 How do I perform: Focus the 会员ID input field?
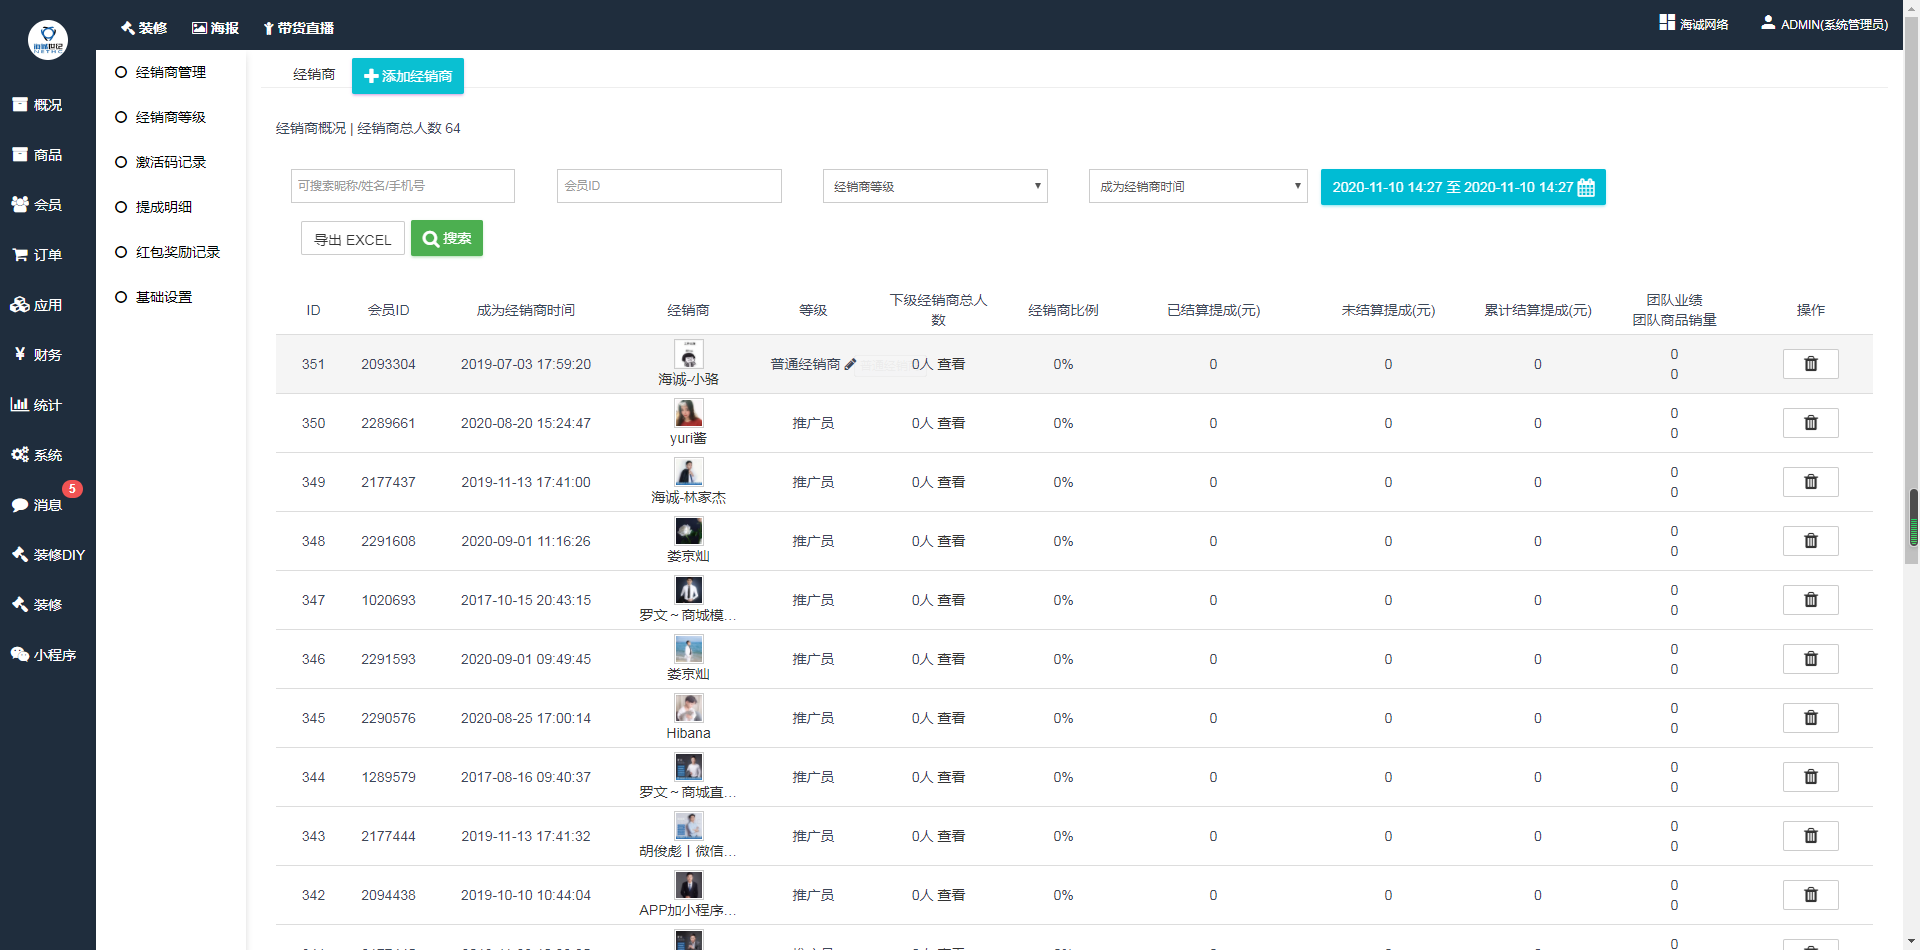point(668,186)
